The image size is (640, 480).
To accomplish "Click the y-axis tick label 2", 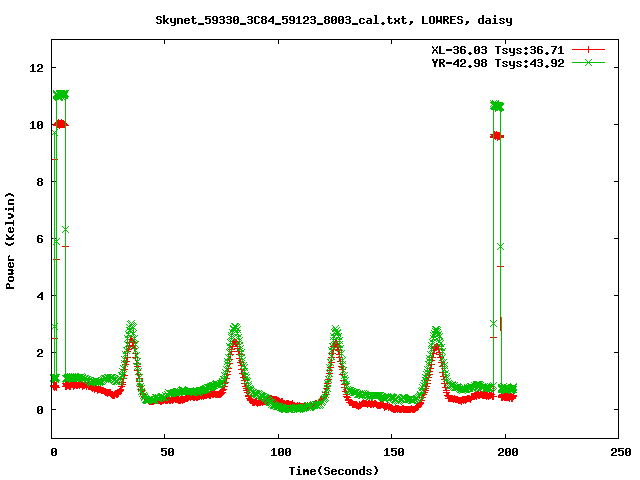I will (40, 353).
